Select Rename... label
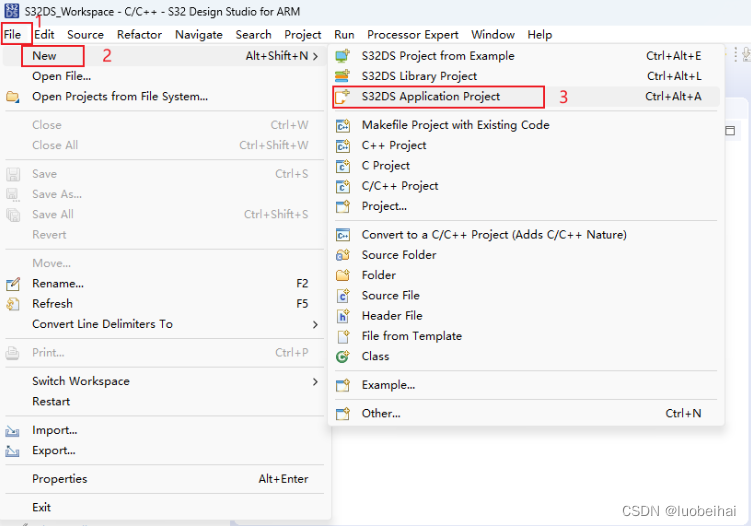This screenshot has width=751, height=526. click(x=57, y=284)
